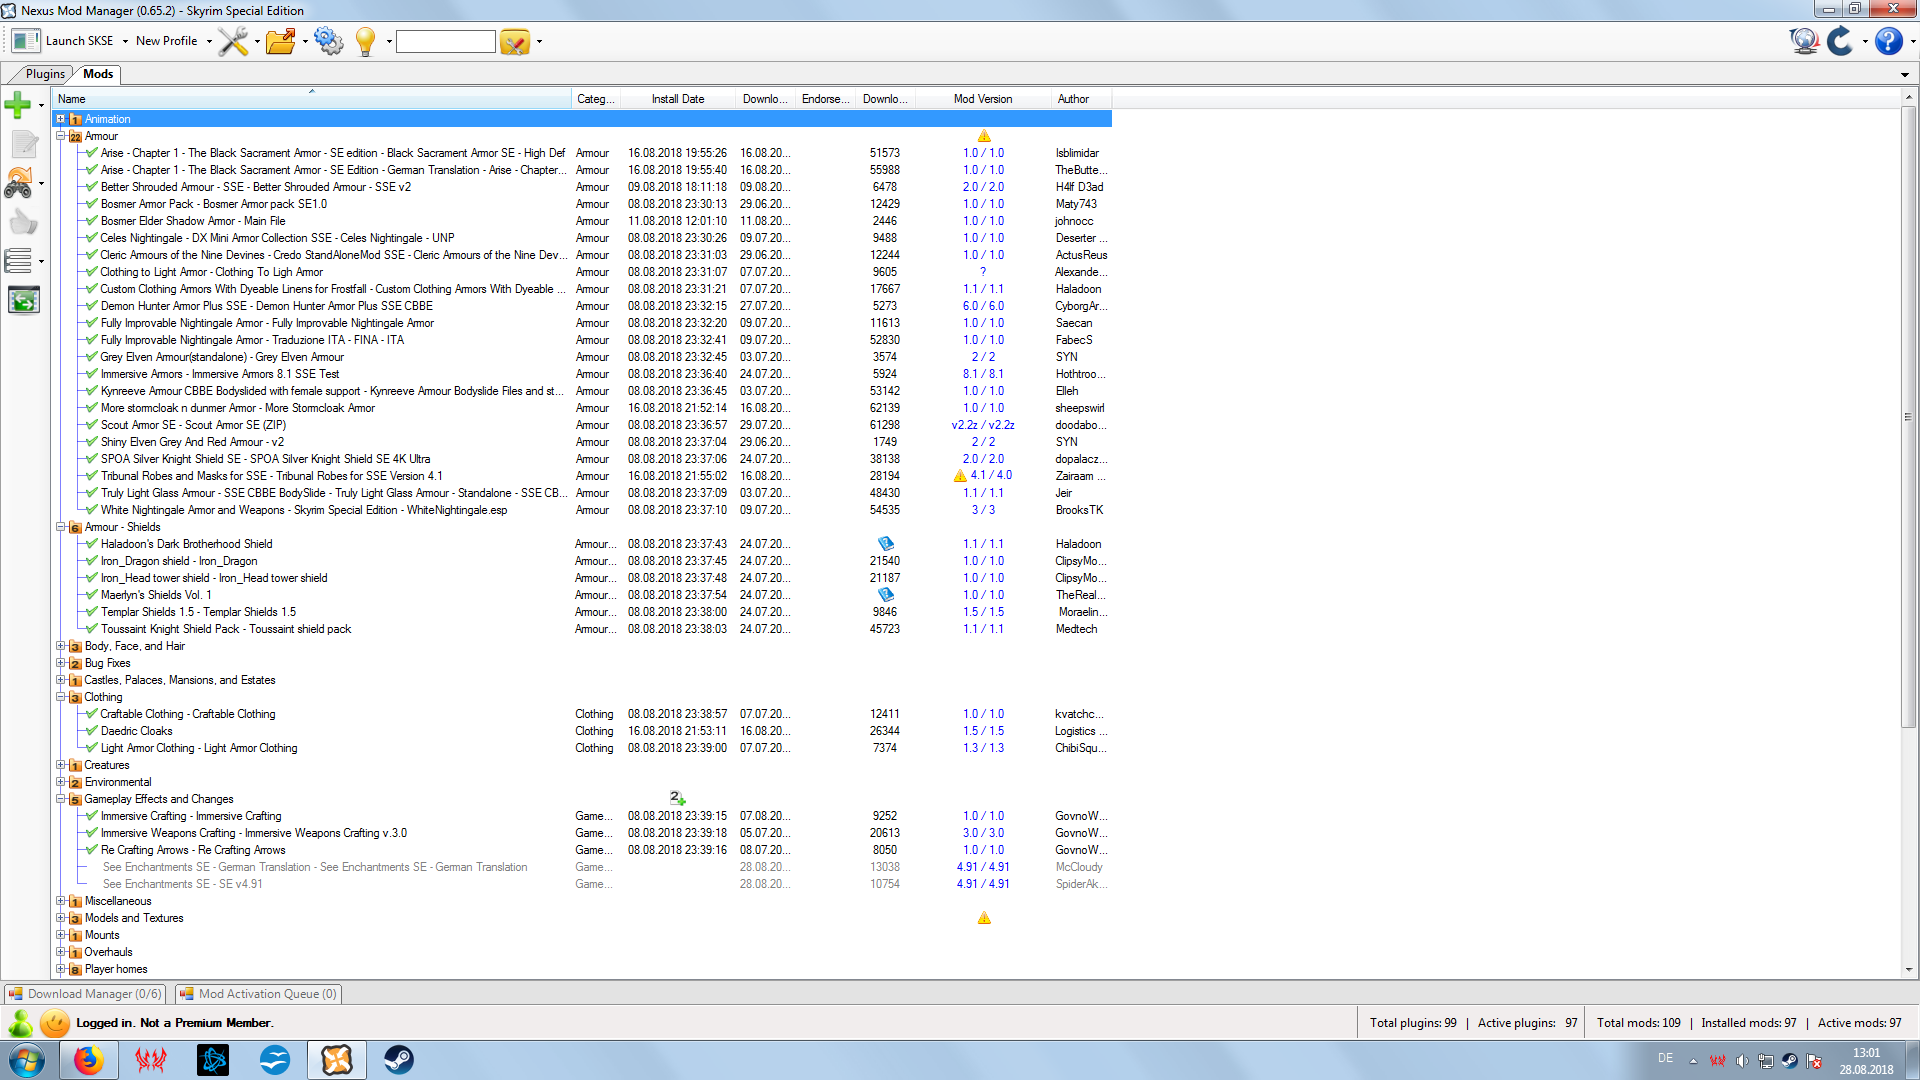Screen dimensions: 1920x1080
Task: Sort mods by Install Date column
Action: coord(677,99)
